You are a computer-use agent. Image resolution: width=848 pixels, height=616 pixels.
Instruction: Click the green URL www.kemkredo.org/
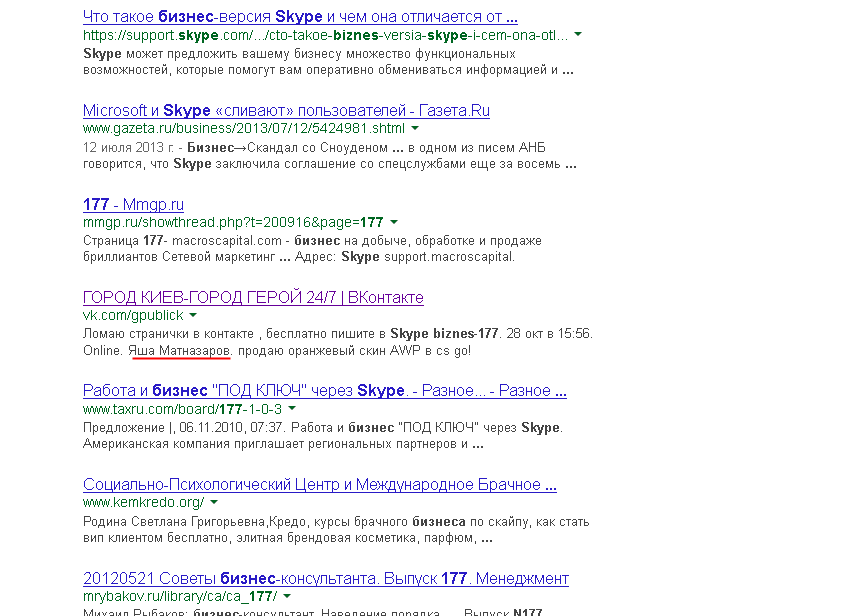[x=143, y=502]
